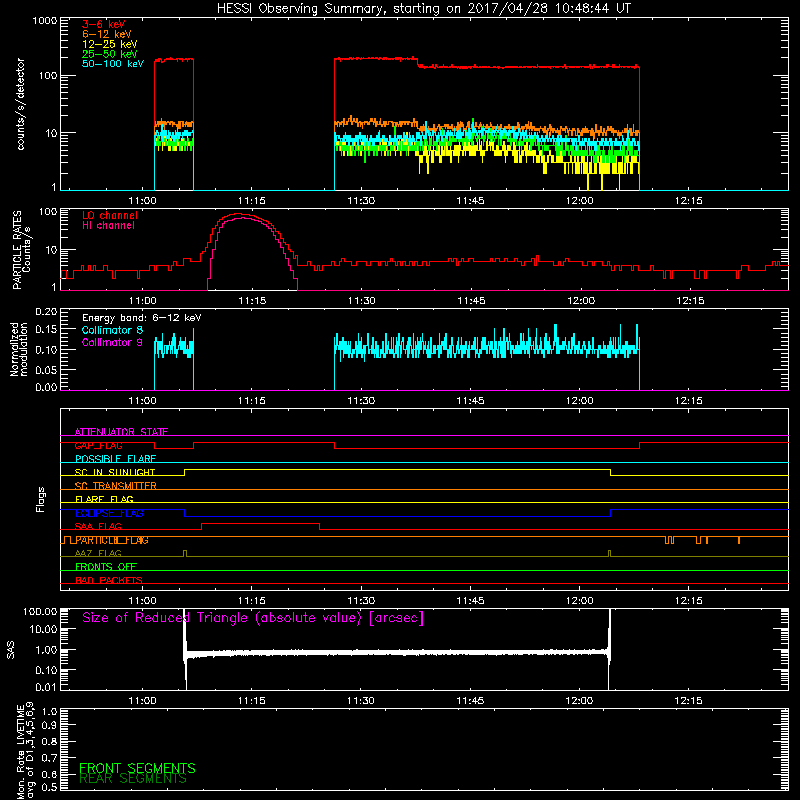Click the FLARE_FLAG label
800x800 pixels.
104,499
